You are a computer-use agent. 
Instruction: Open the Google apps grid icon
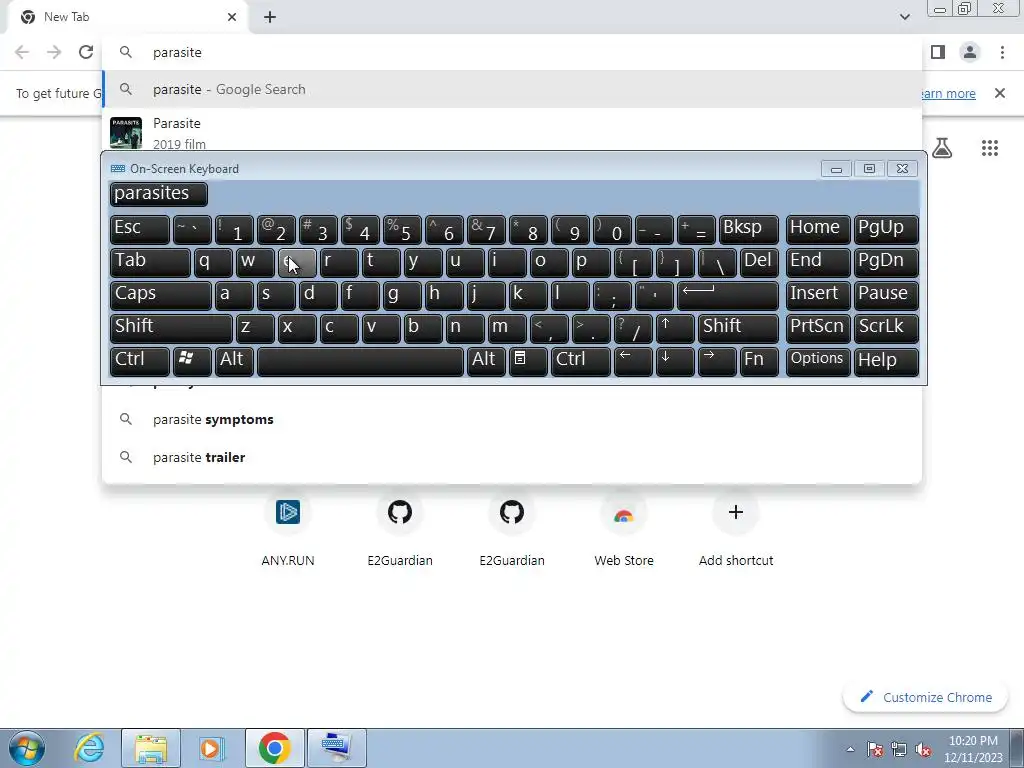click(990, 148)
